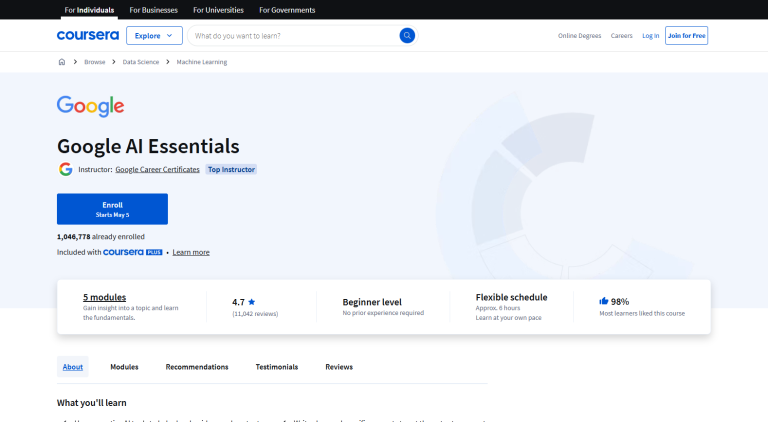Viewport: 768px width, 422px height.
Task: Select the For Businesses tab
Action: click(x=153, y=10)
